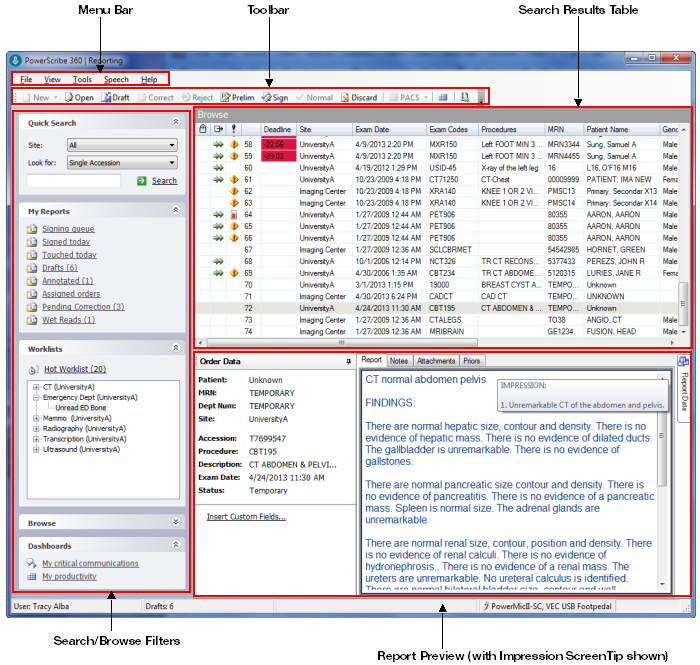Click Insert Custom Fields link
The height and width of the screenshot is (665, 700).
point(246,517)
